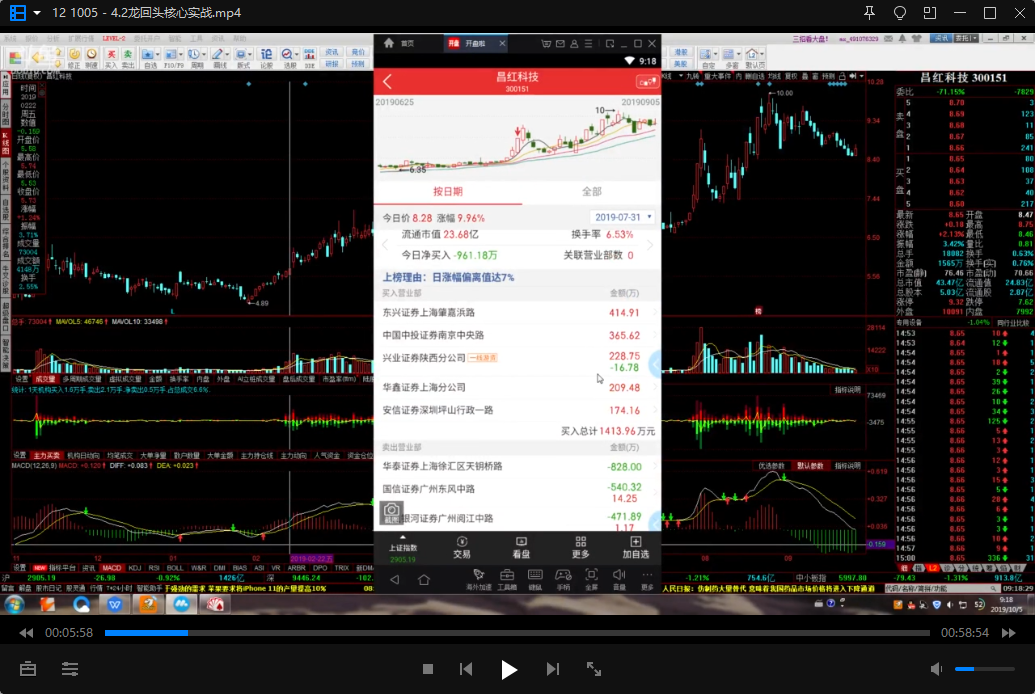Open 看盘 in the app bottom bar

521,548
